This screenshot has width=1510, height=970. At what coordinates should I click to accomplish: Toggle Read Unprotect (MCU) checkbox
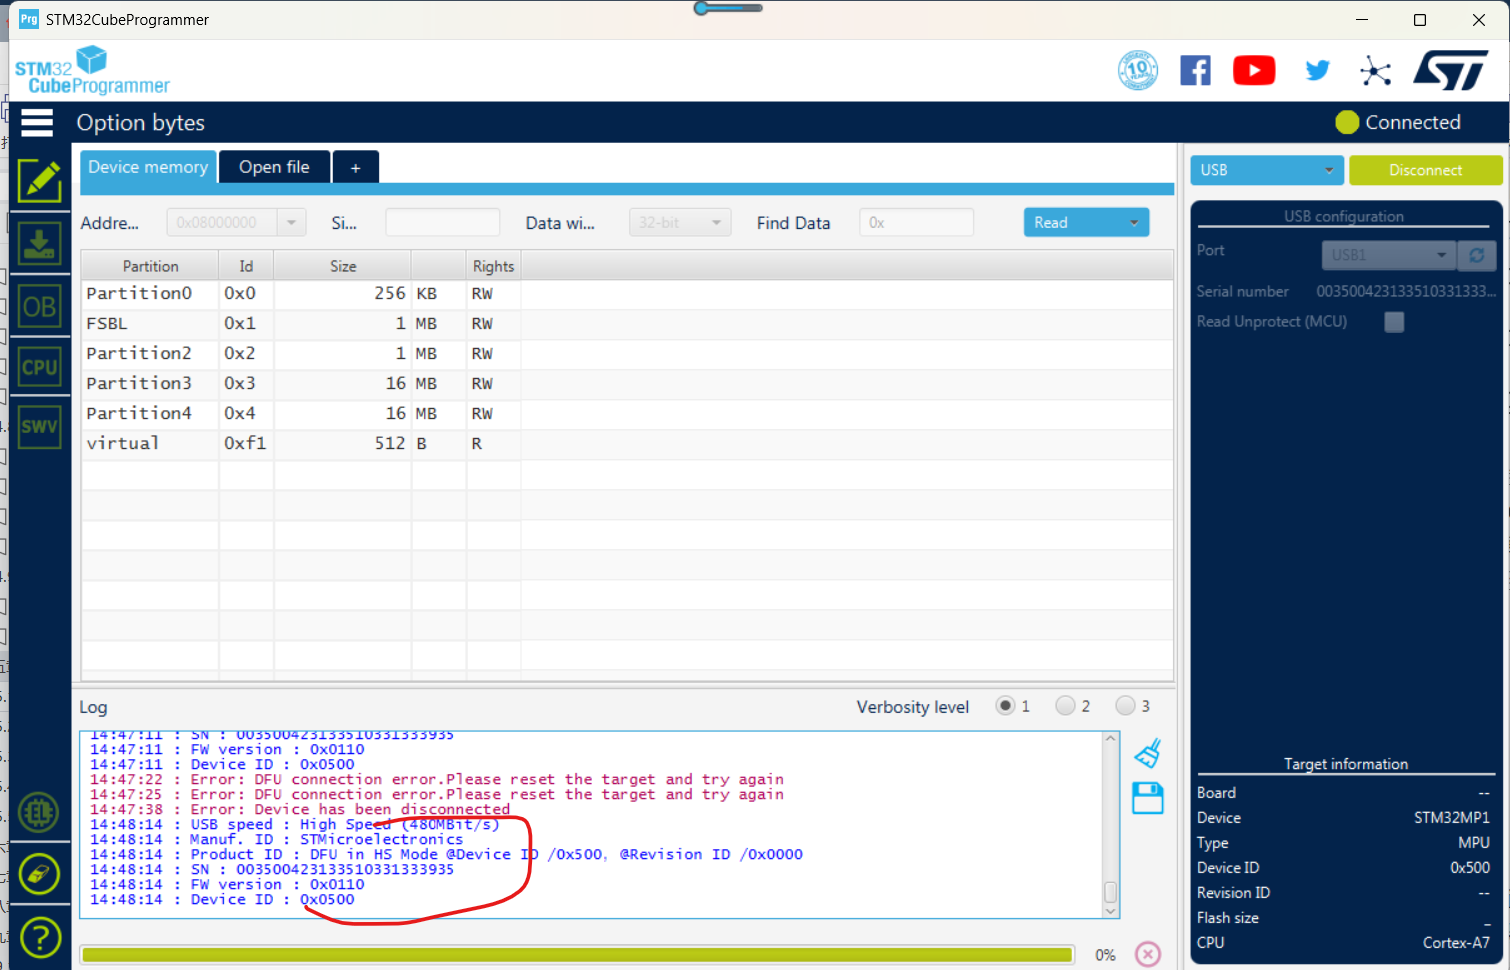(x=1394, y=322)
